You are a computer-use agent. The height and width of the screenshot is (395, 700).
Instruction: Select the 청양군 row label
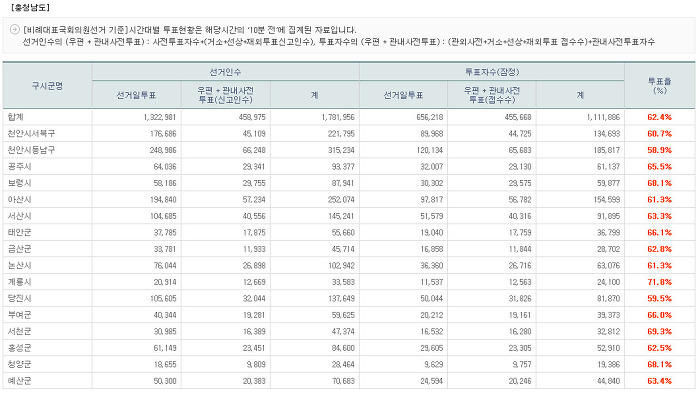pyautogui.click(x=19, y=365)
